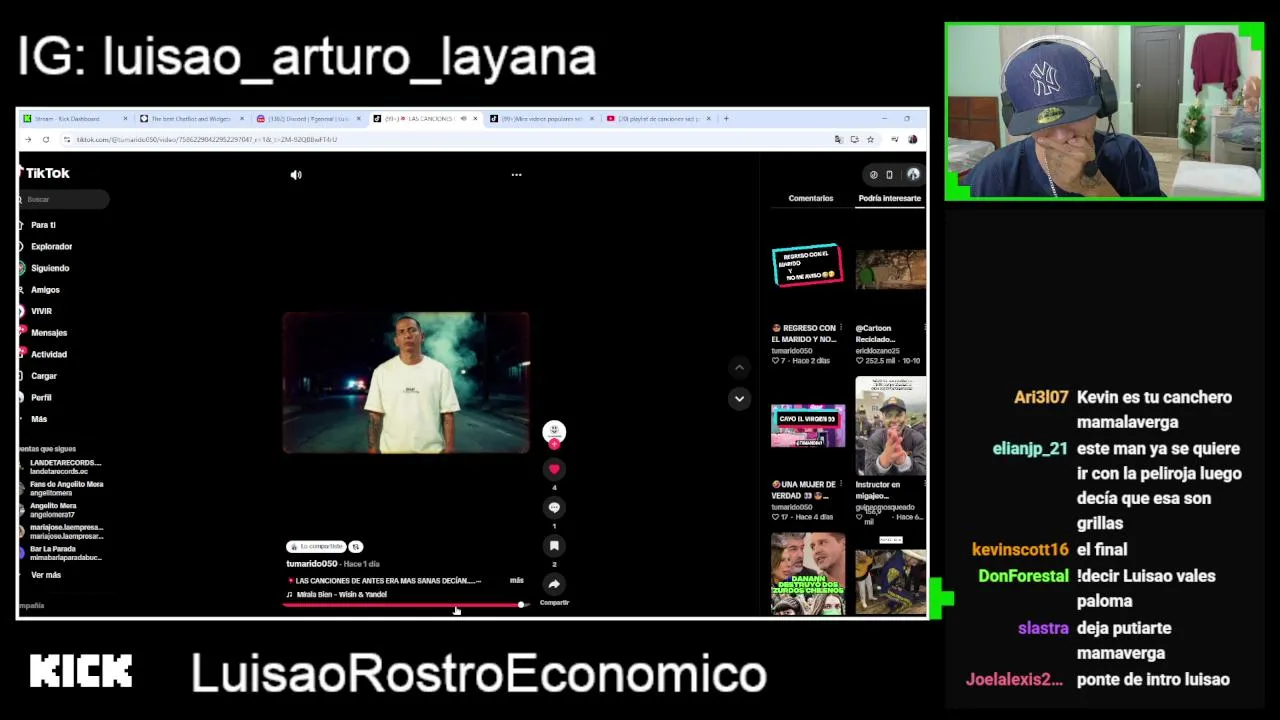The width and height of the screenshot is (1280, 720).
Task: Open the three-dots video options menu
Action: [x=516, y=175]
